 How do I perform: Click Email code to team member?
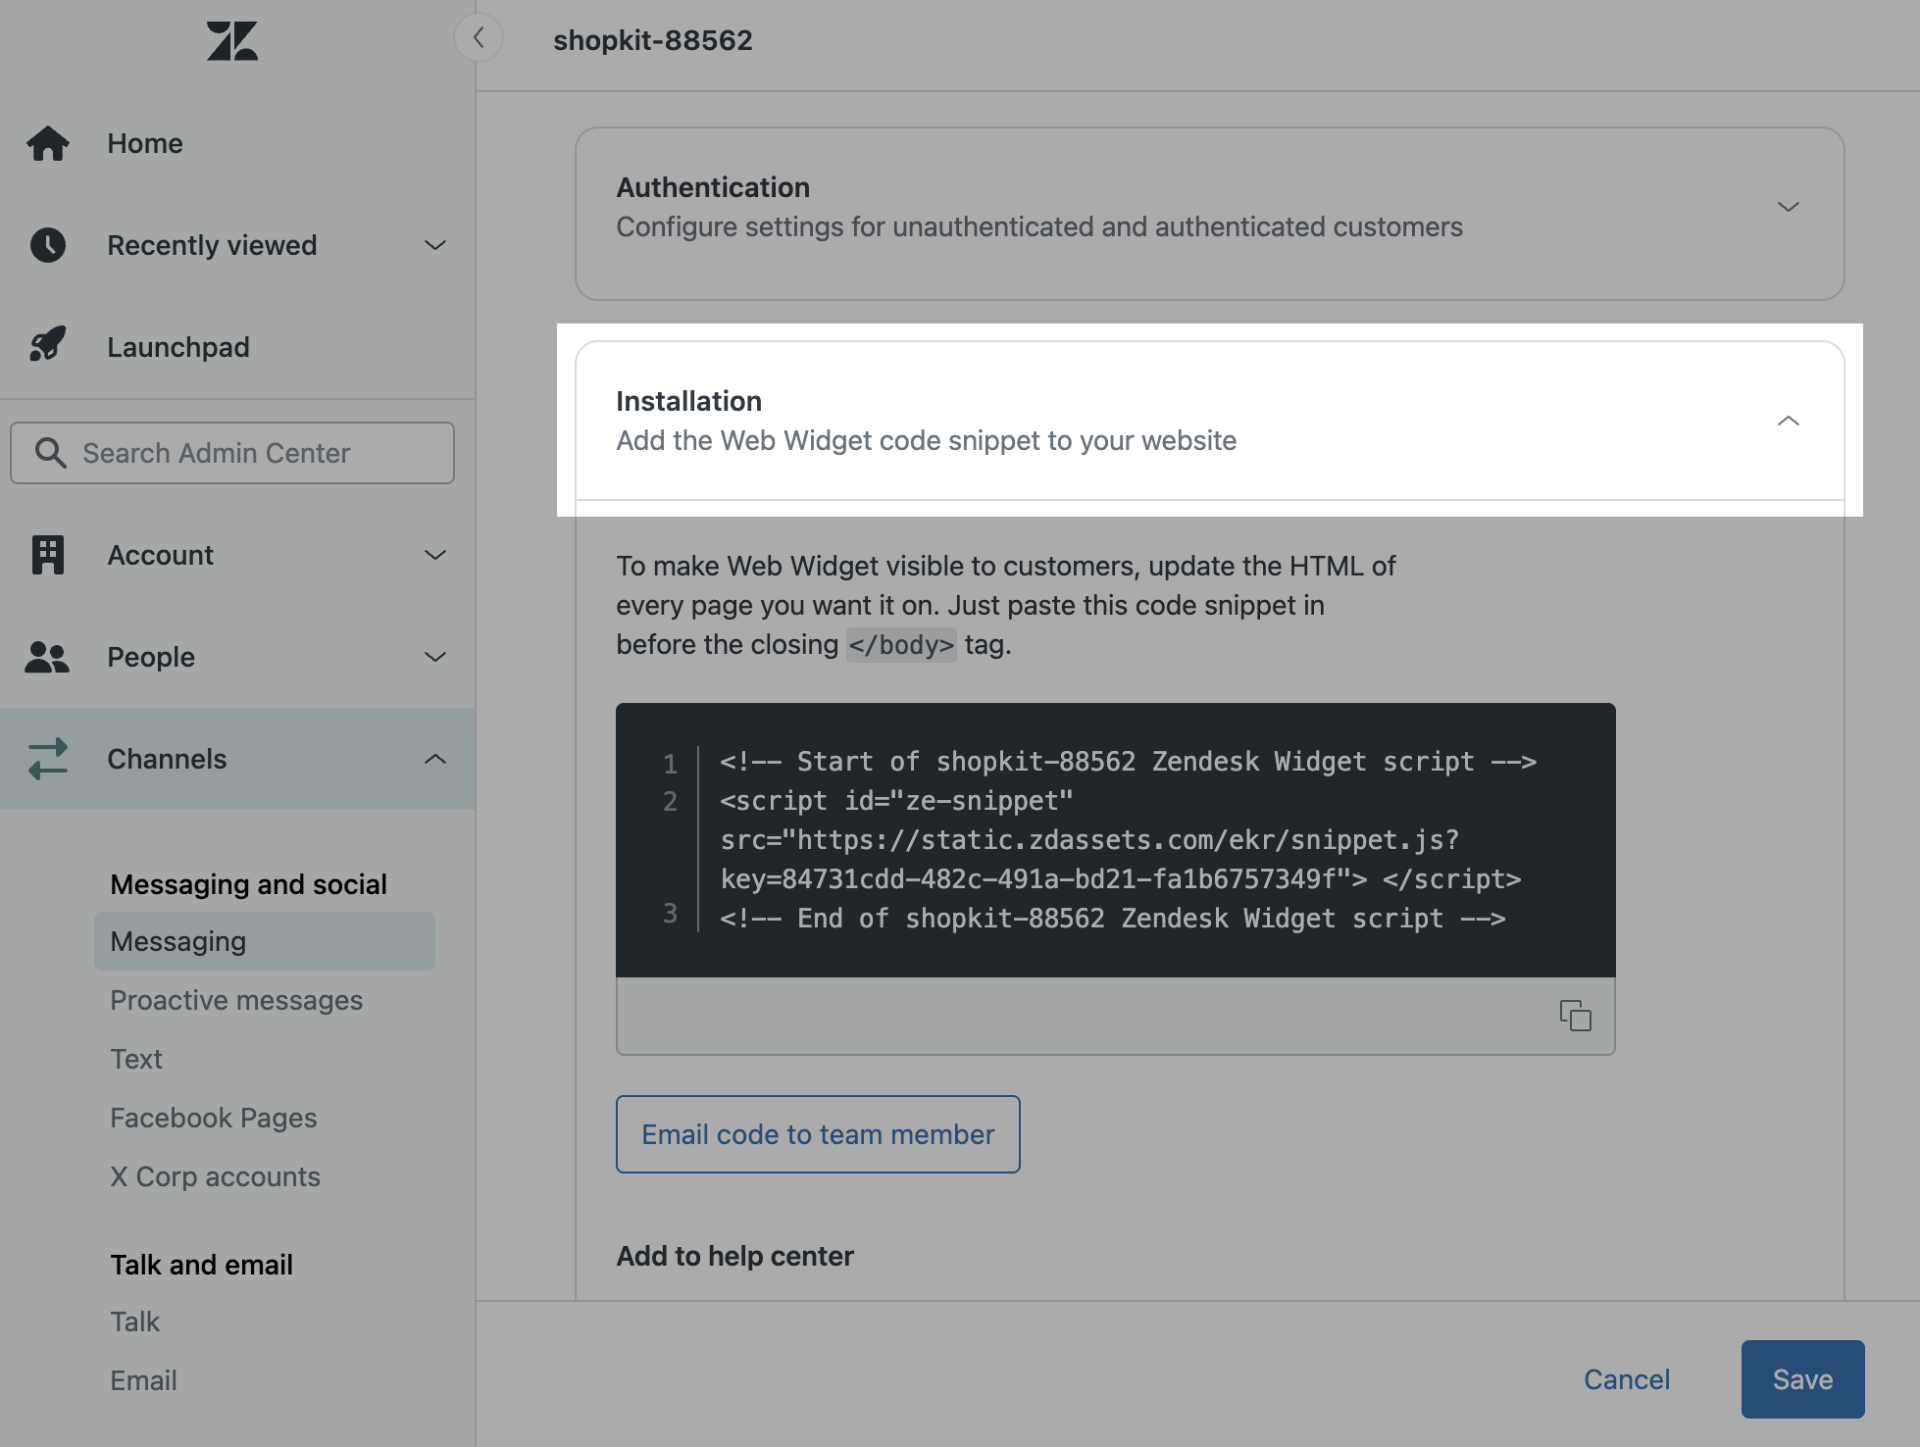tap(817, 1134)
